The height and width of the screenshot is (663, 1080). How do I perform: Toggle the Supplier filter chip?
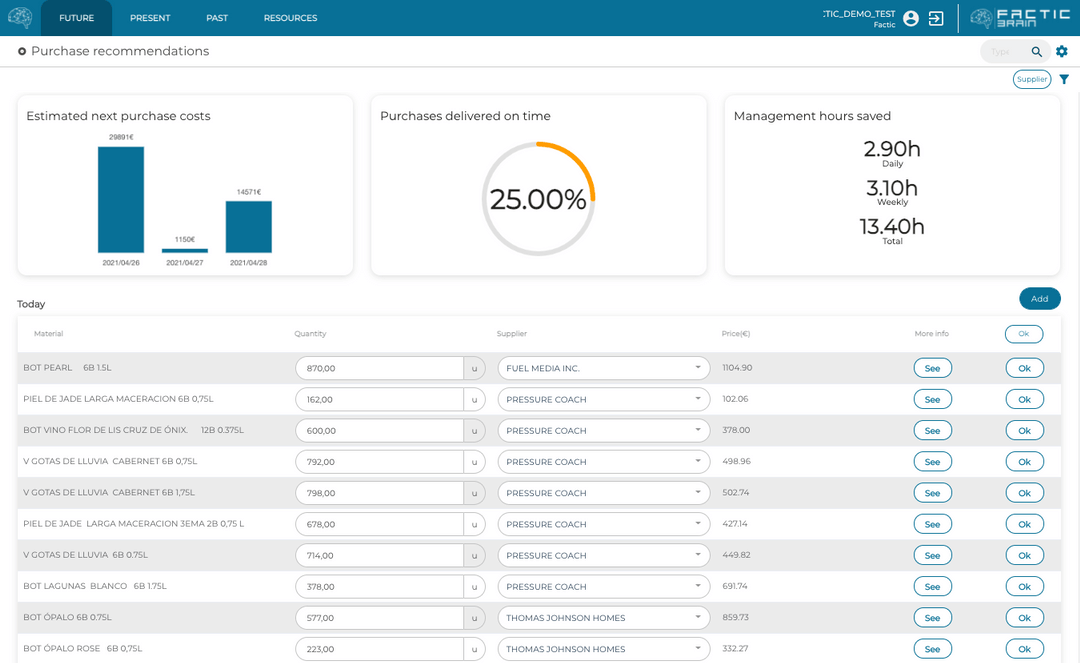1031,78
